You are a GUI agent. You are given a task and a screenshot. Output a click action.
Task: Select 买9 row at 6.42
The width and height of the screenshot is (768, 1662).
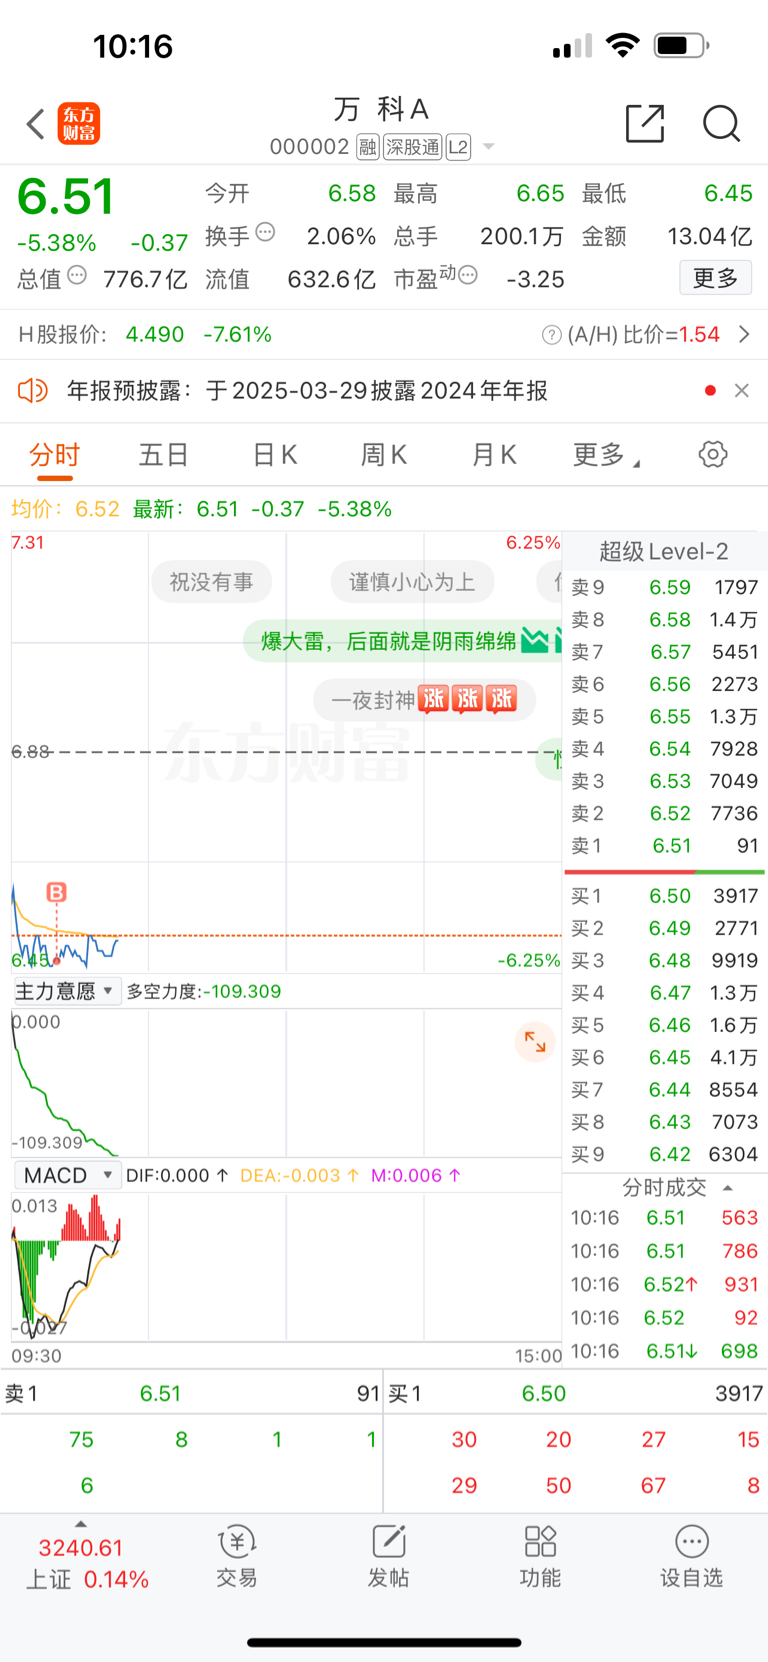(664, 1154)
